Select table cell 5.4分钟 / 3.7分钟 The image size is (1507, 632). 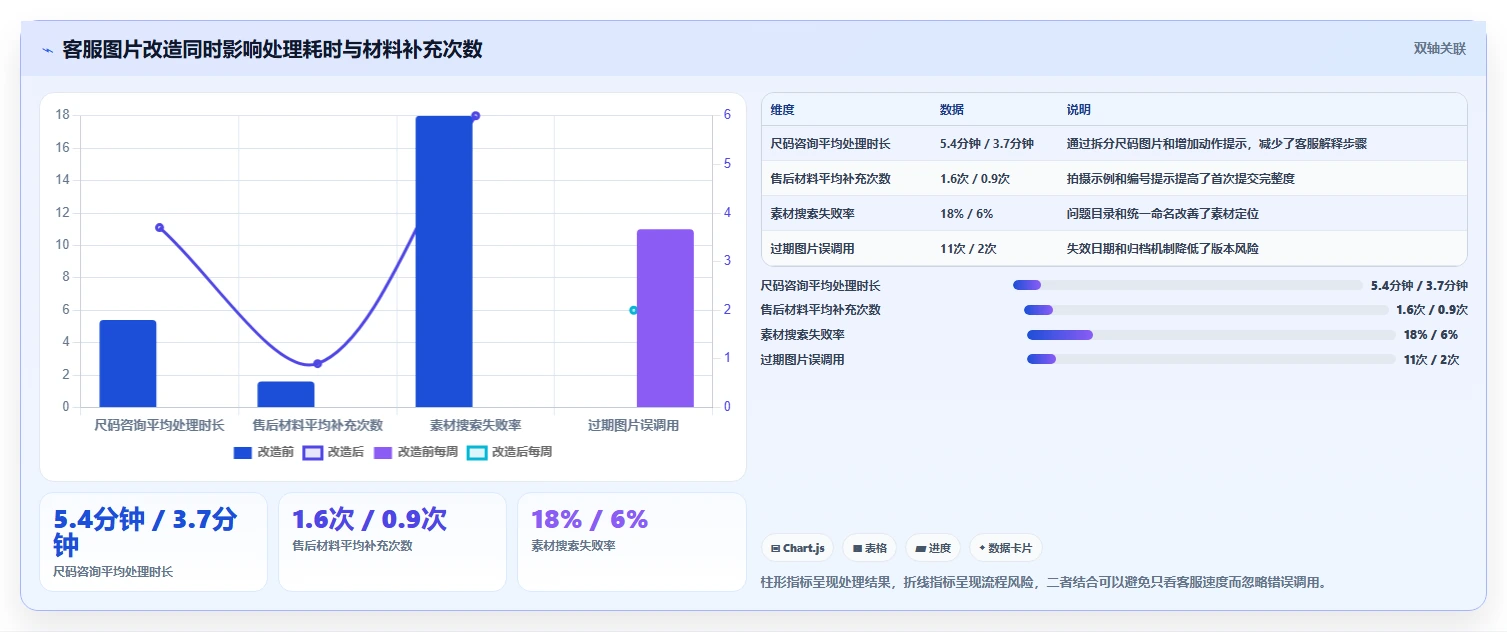pos(987,144)
